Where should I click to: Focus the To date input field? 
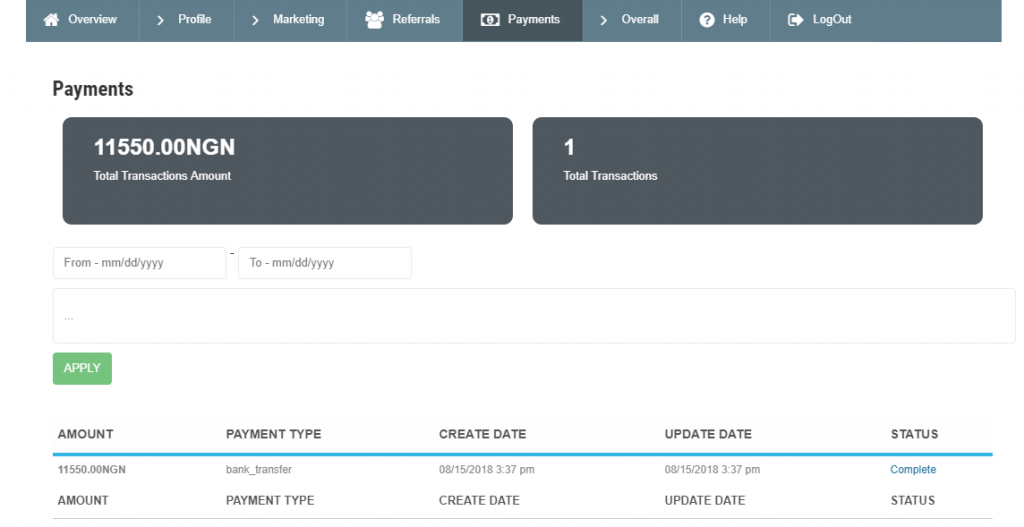click(x=324, y=263)
